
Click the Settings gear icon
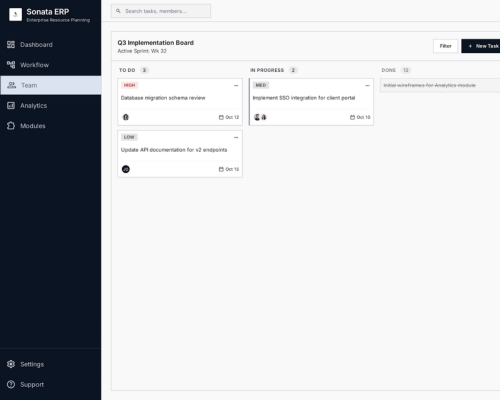[x=11, y=364]
